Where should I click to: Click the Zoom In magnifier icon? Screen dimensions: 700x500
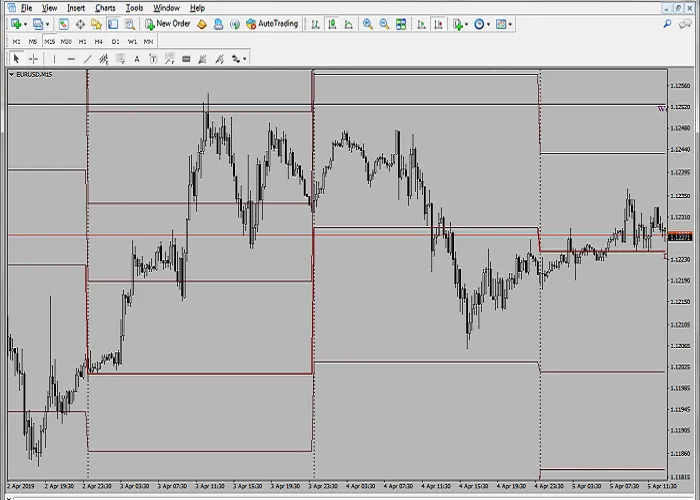click(x=368, y=24)
